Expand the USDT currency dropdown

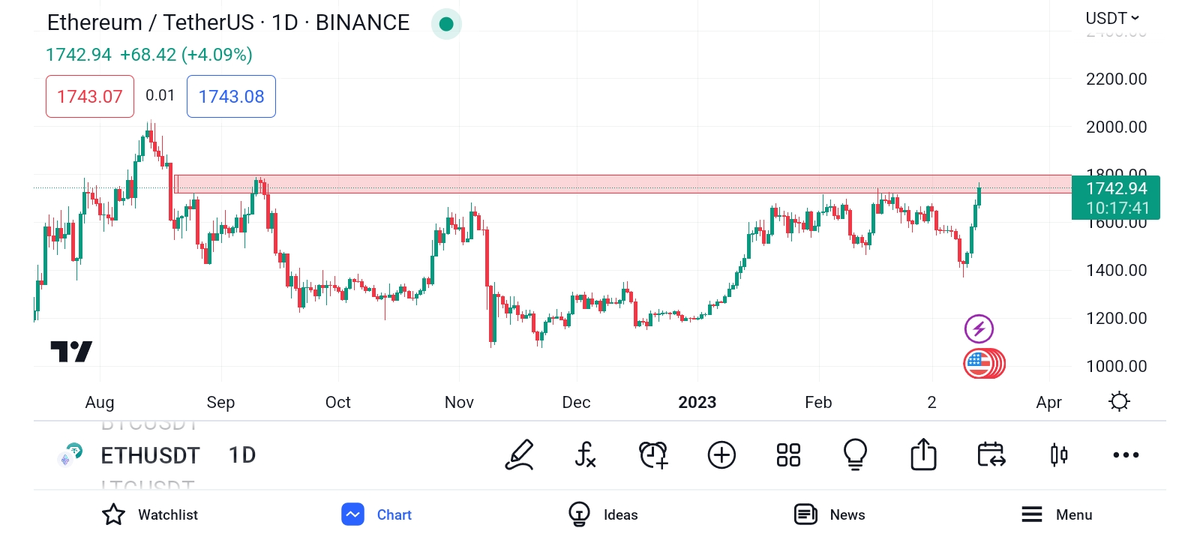click(1112, 18)
